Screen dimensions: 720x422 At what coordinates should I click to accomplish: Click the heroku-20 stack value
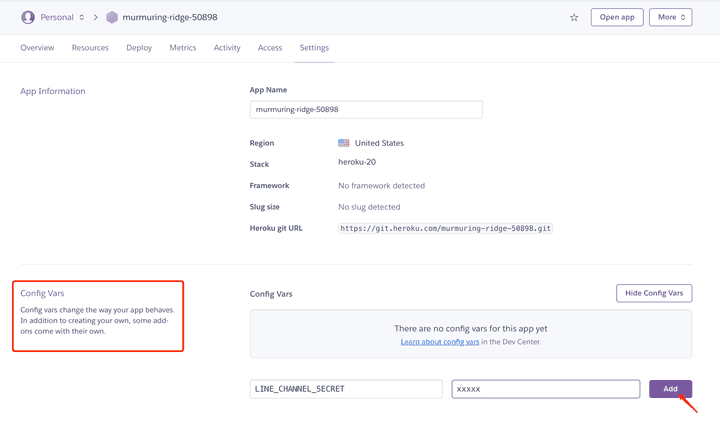click(357, 162)
